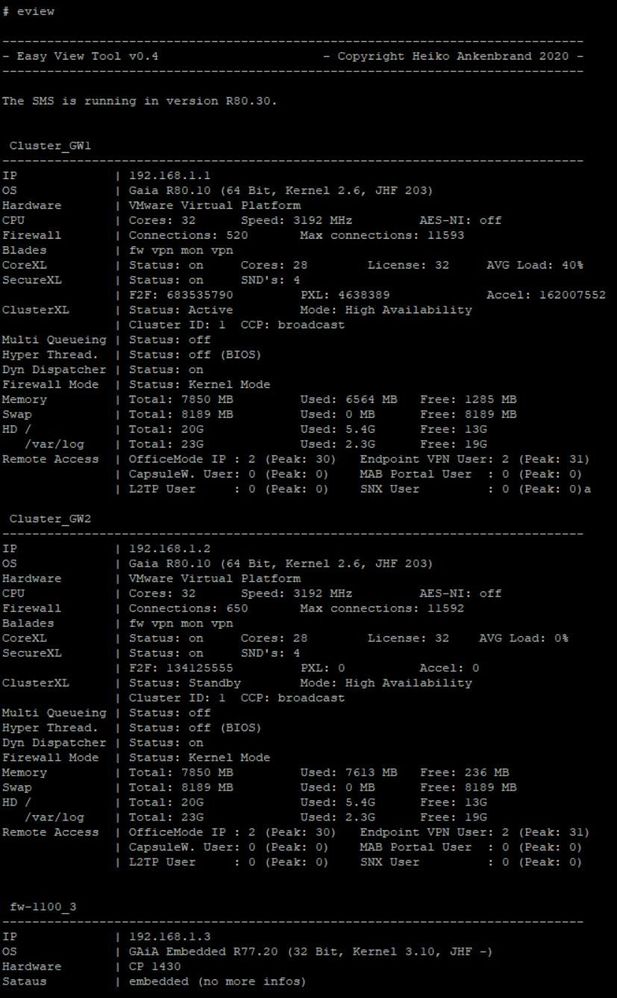This screenshot has height=998, width=617.
Task: Click the '# eview' command prompt line
Action: pos(29,11)
